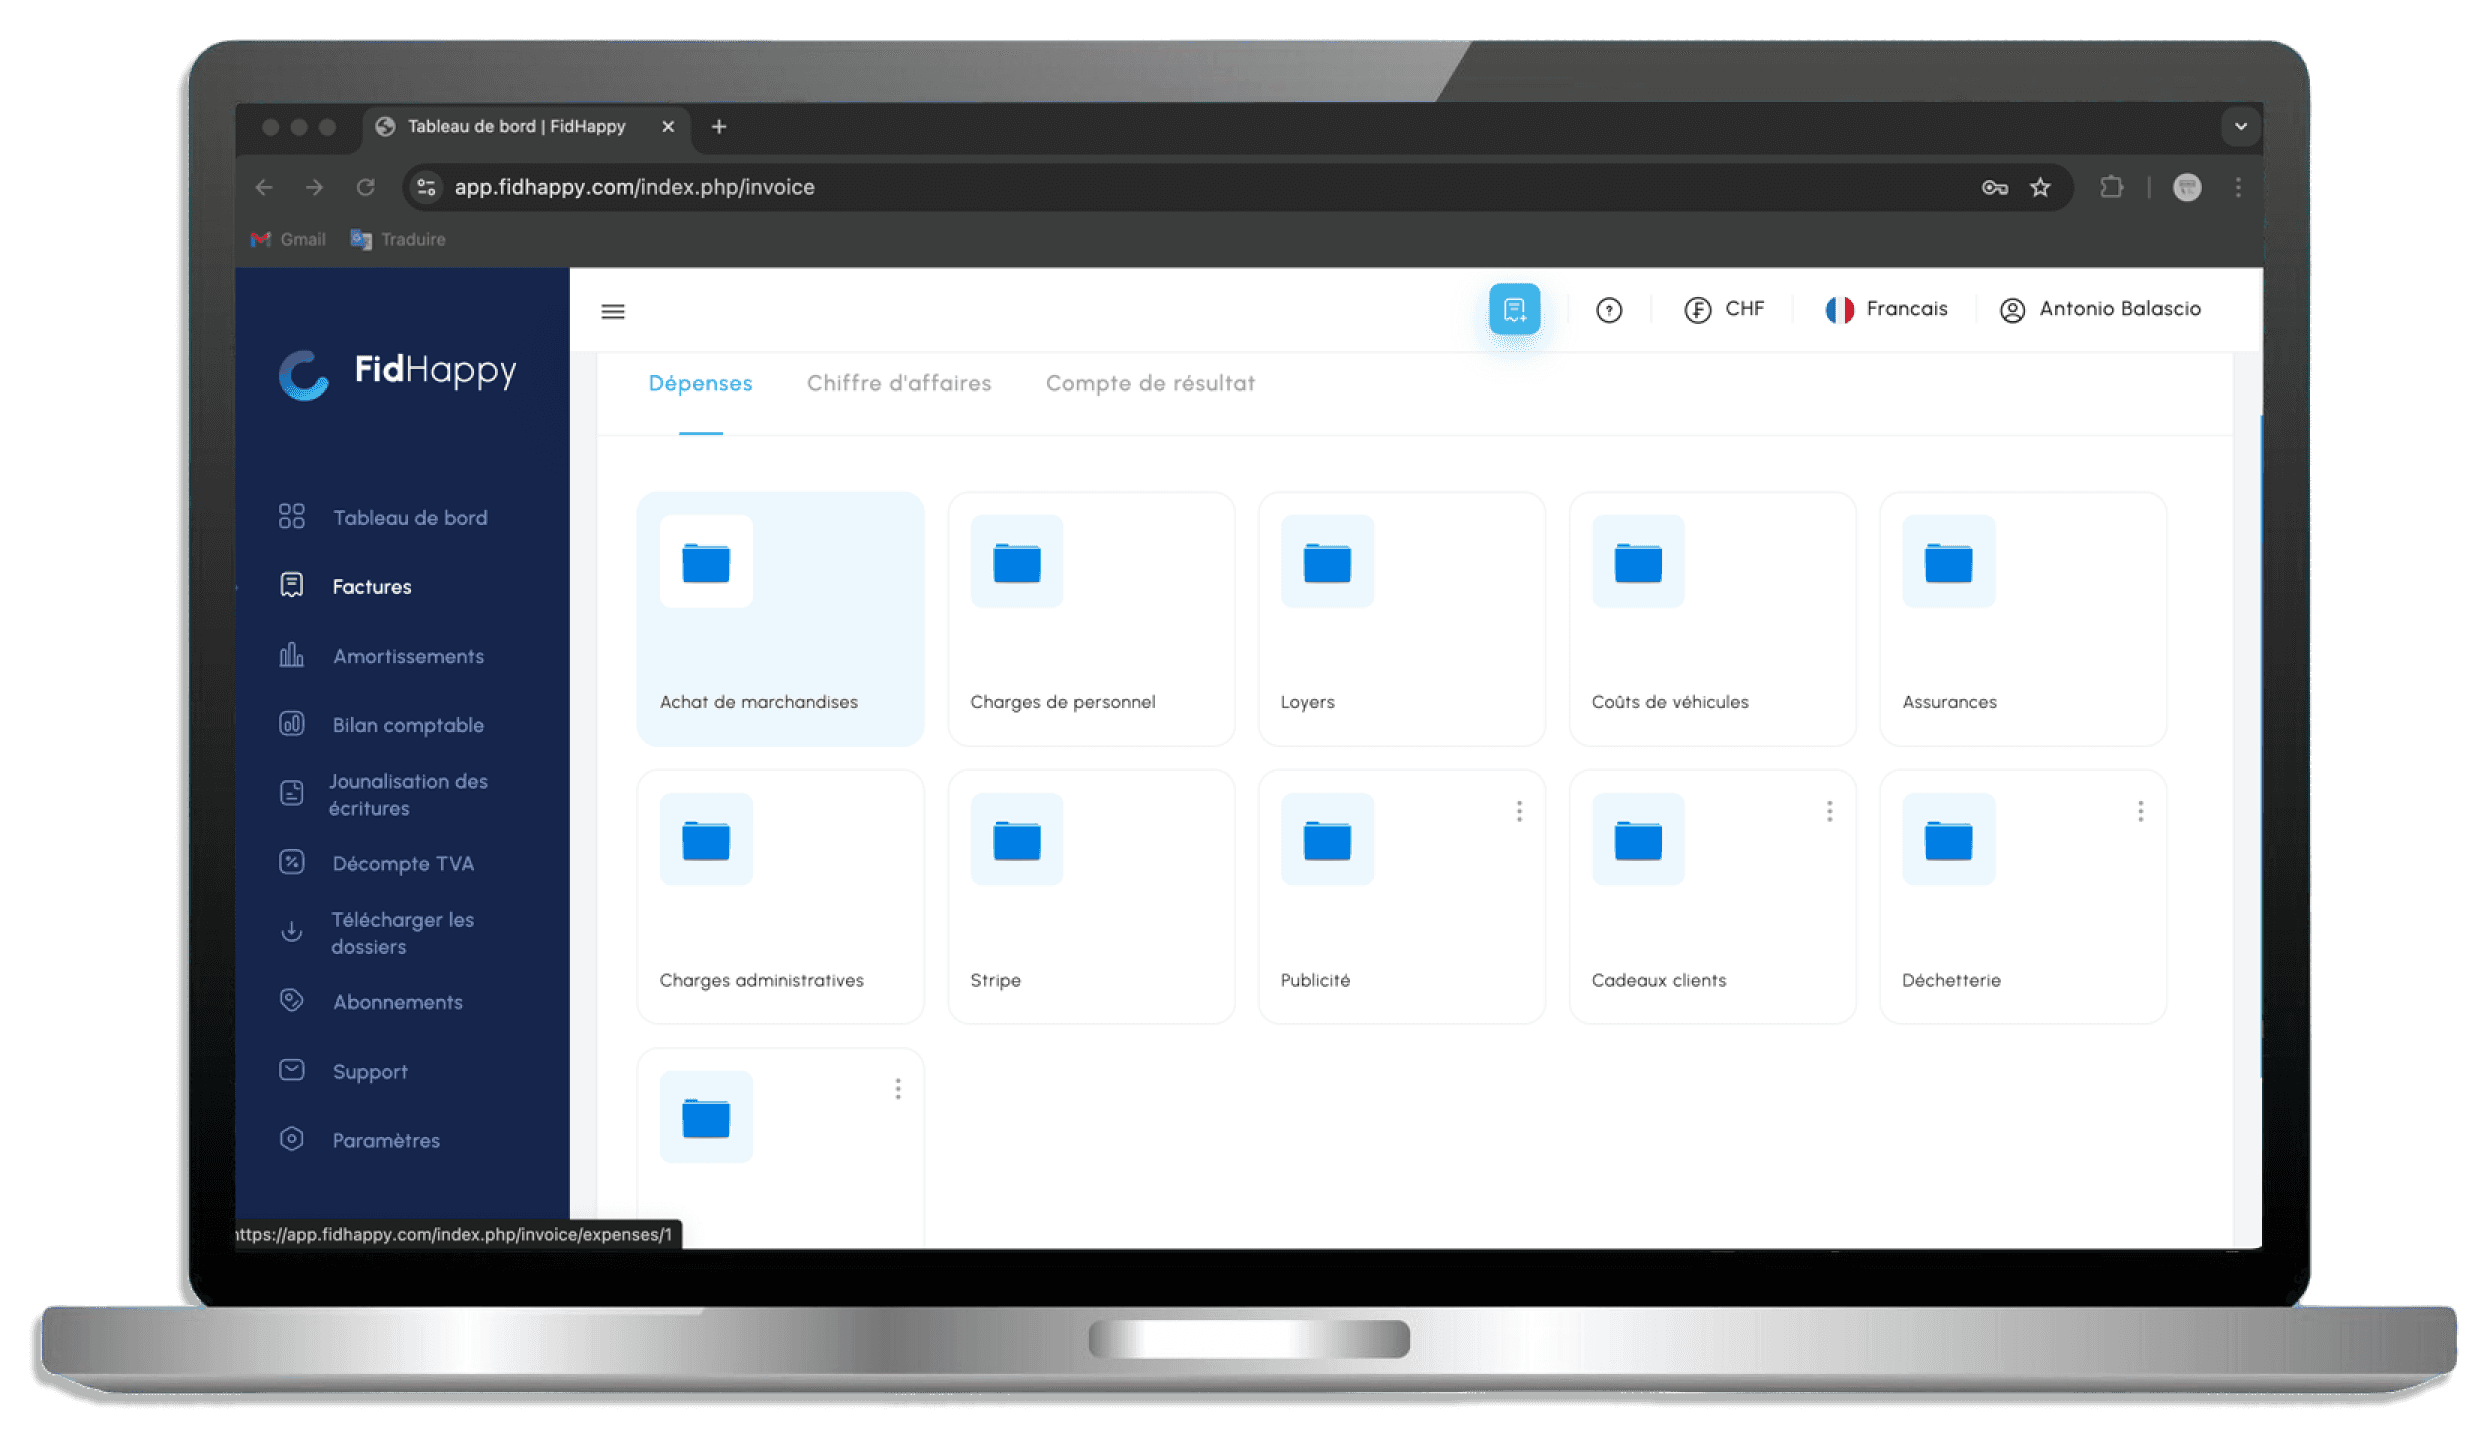Open three-dot menu on Publicité folder
Screen dimensions: 2486x1448
[1519, 811]
